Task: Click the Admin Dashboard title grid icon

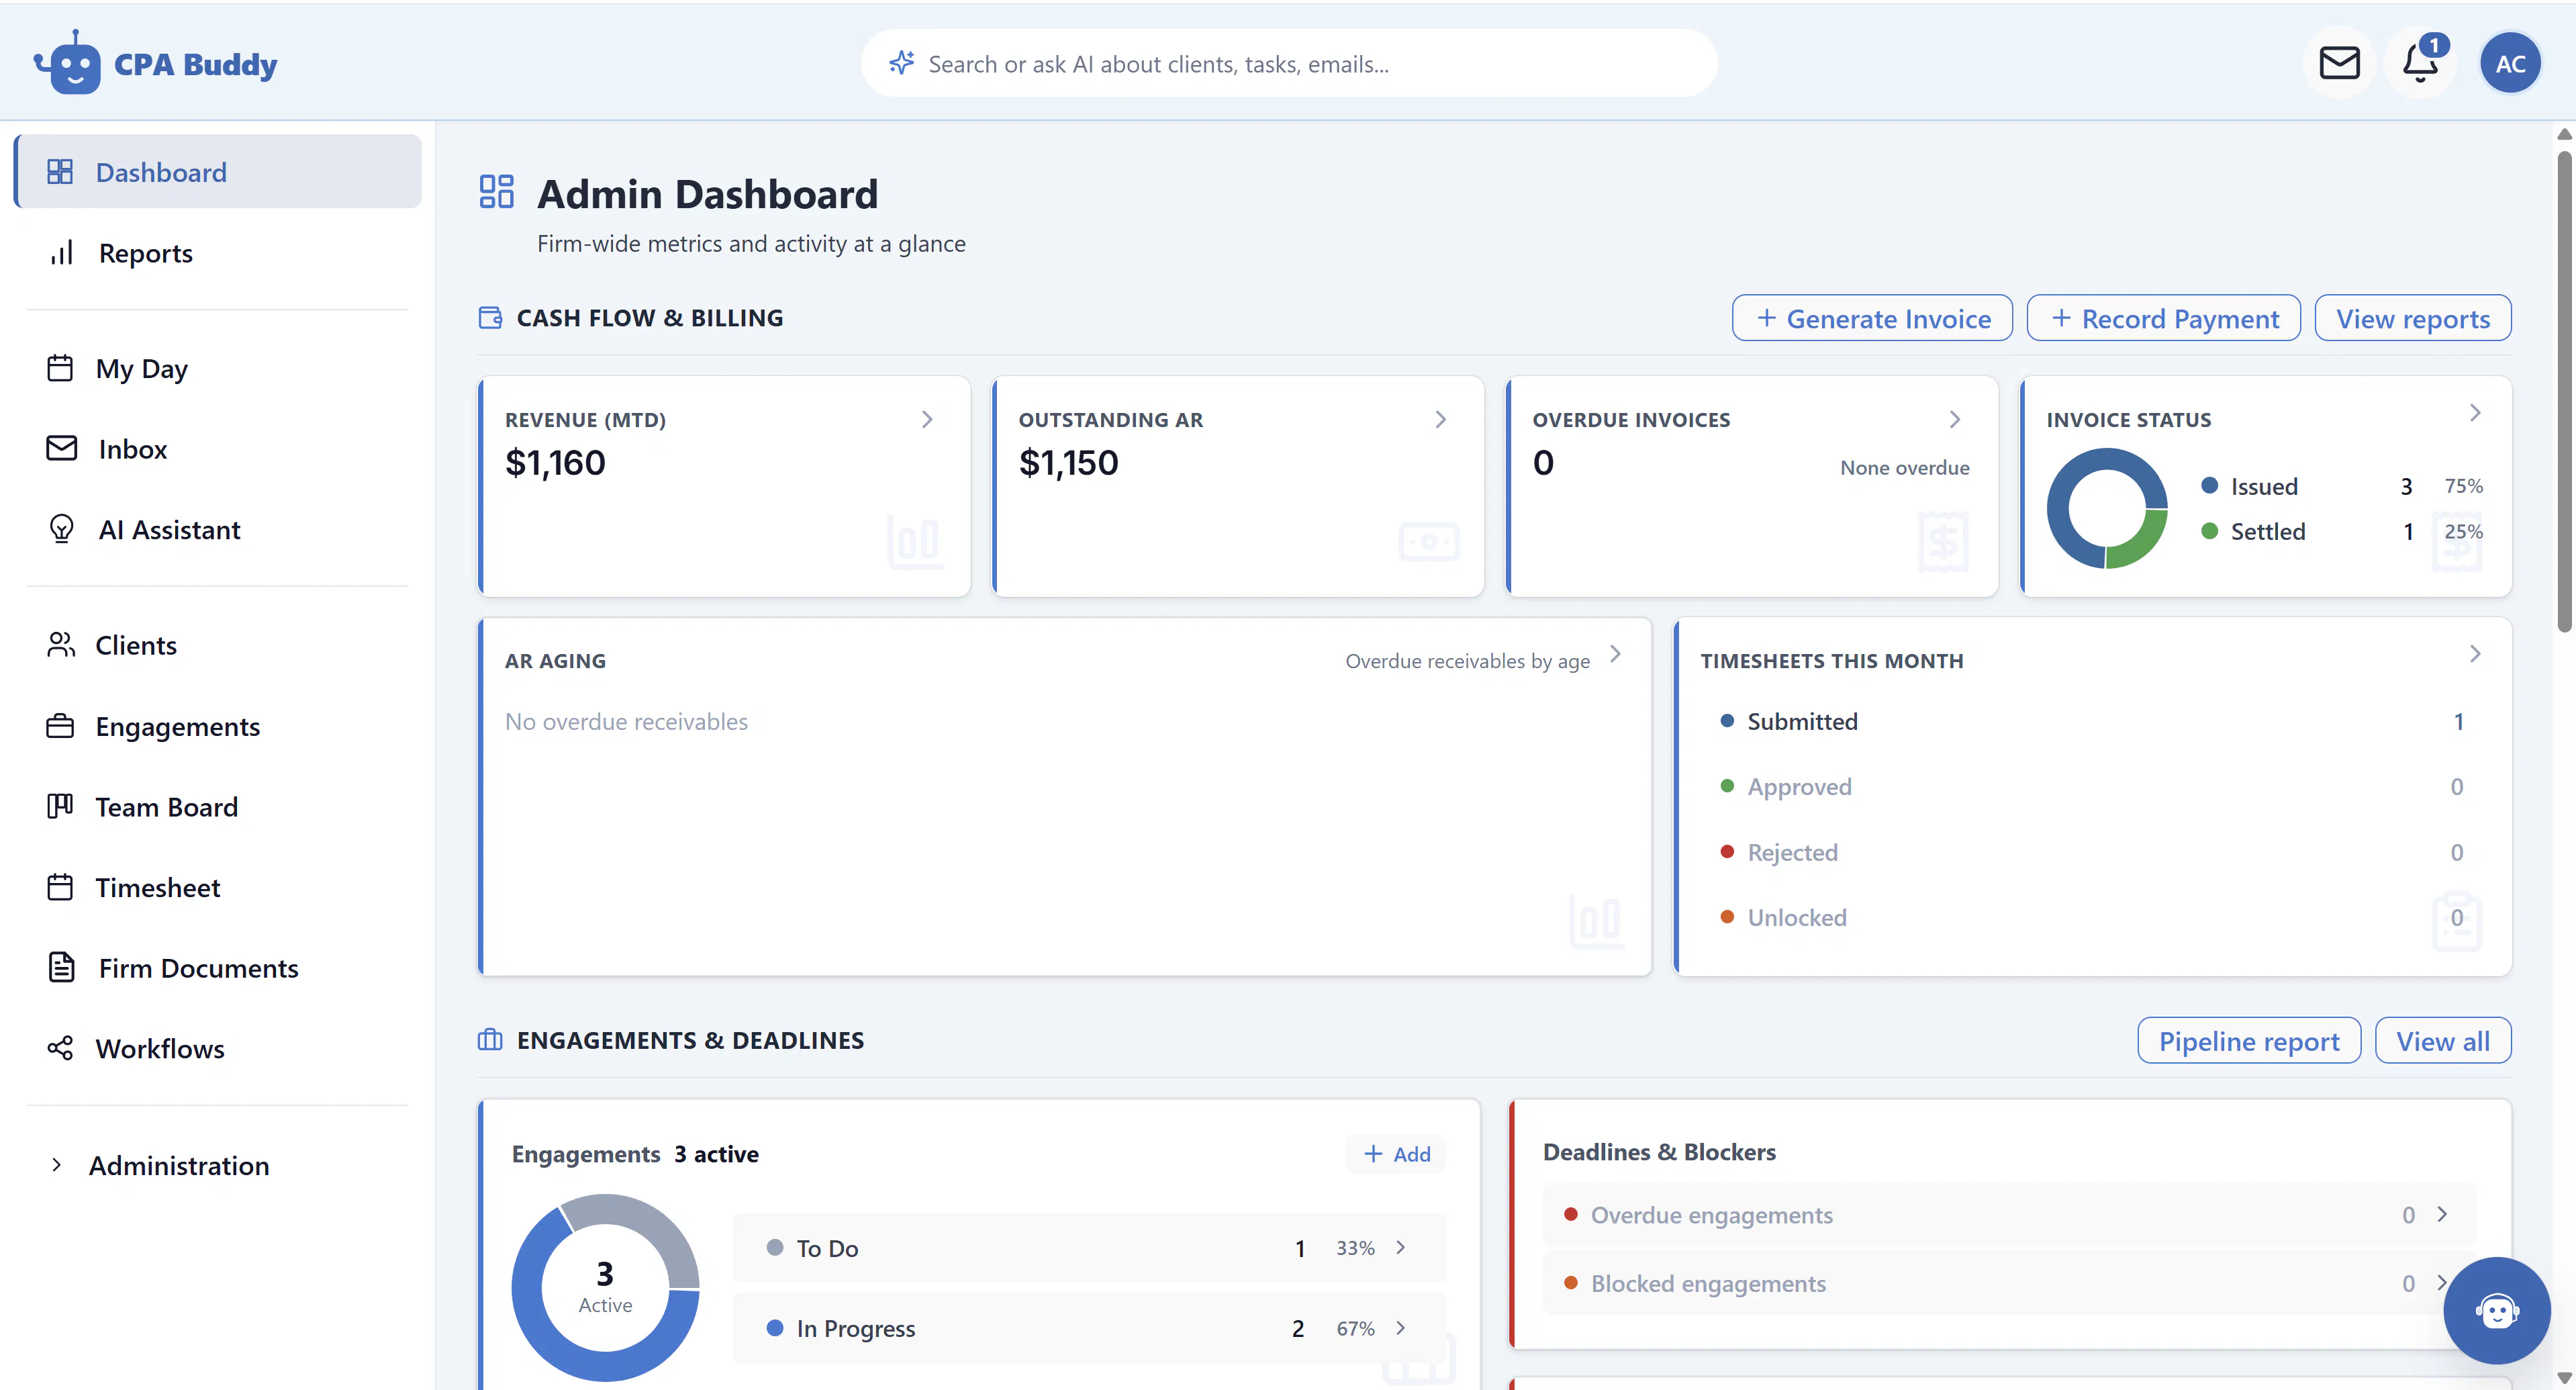Action: tap(496, 192)
